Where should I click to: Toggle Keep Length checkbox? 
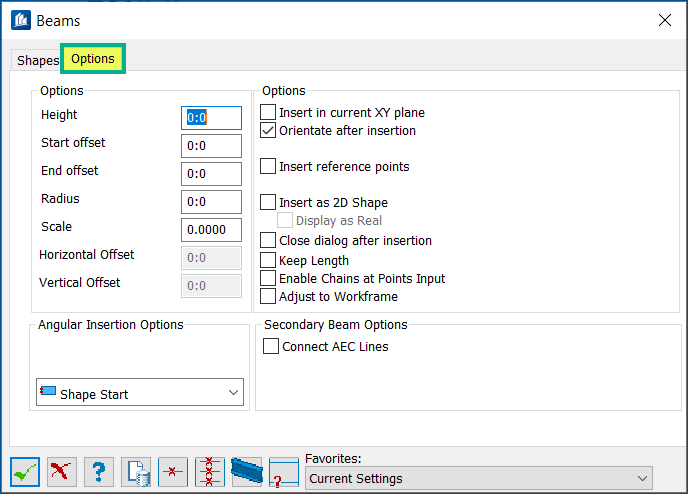click(268, 260)
